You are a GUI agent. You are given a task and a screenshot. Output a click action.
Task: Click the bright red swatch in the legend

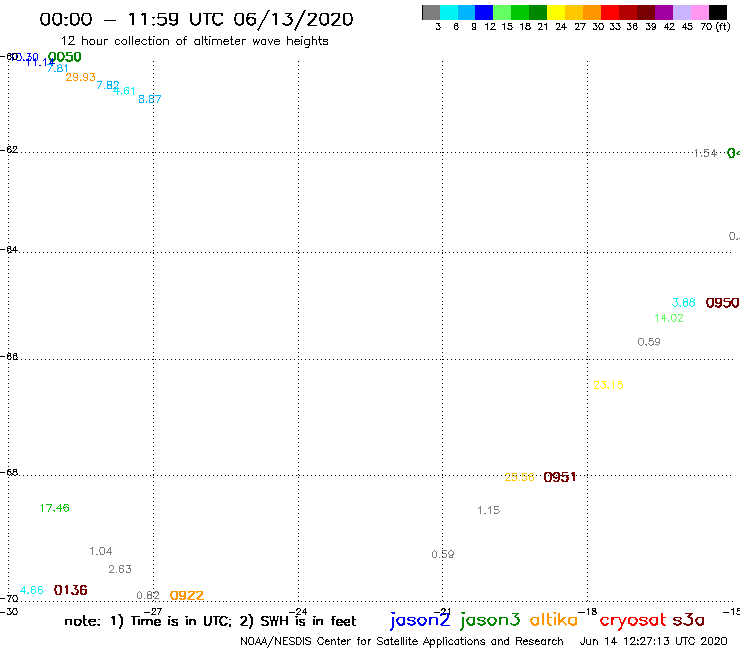610,13
